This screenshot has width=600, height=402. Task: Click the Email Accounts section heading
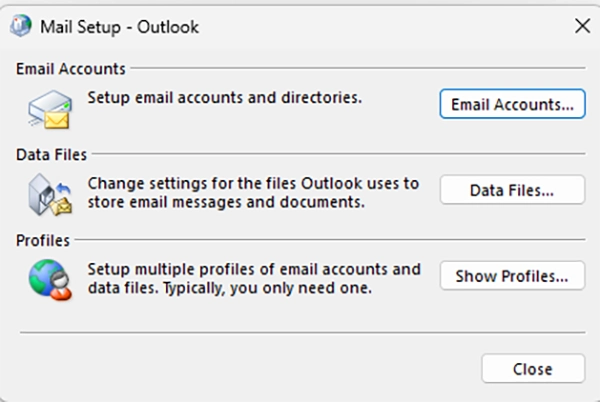click(x=71, y=69)
